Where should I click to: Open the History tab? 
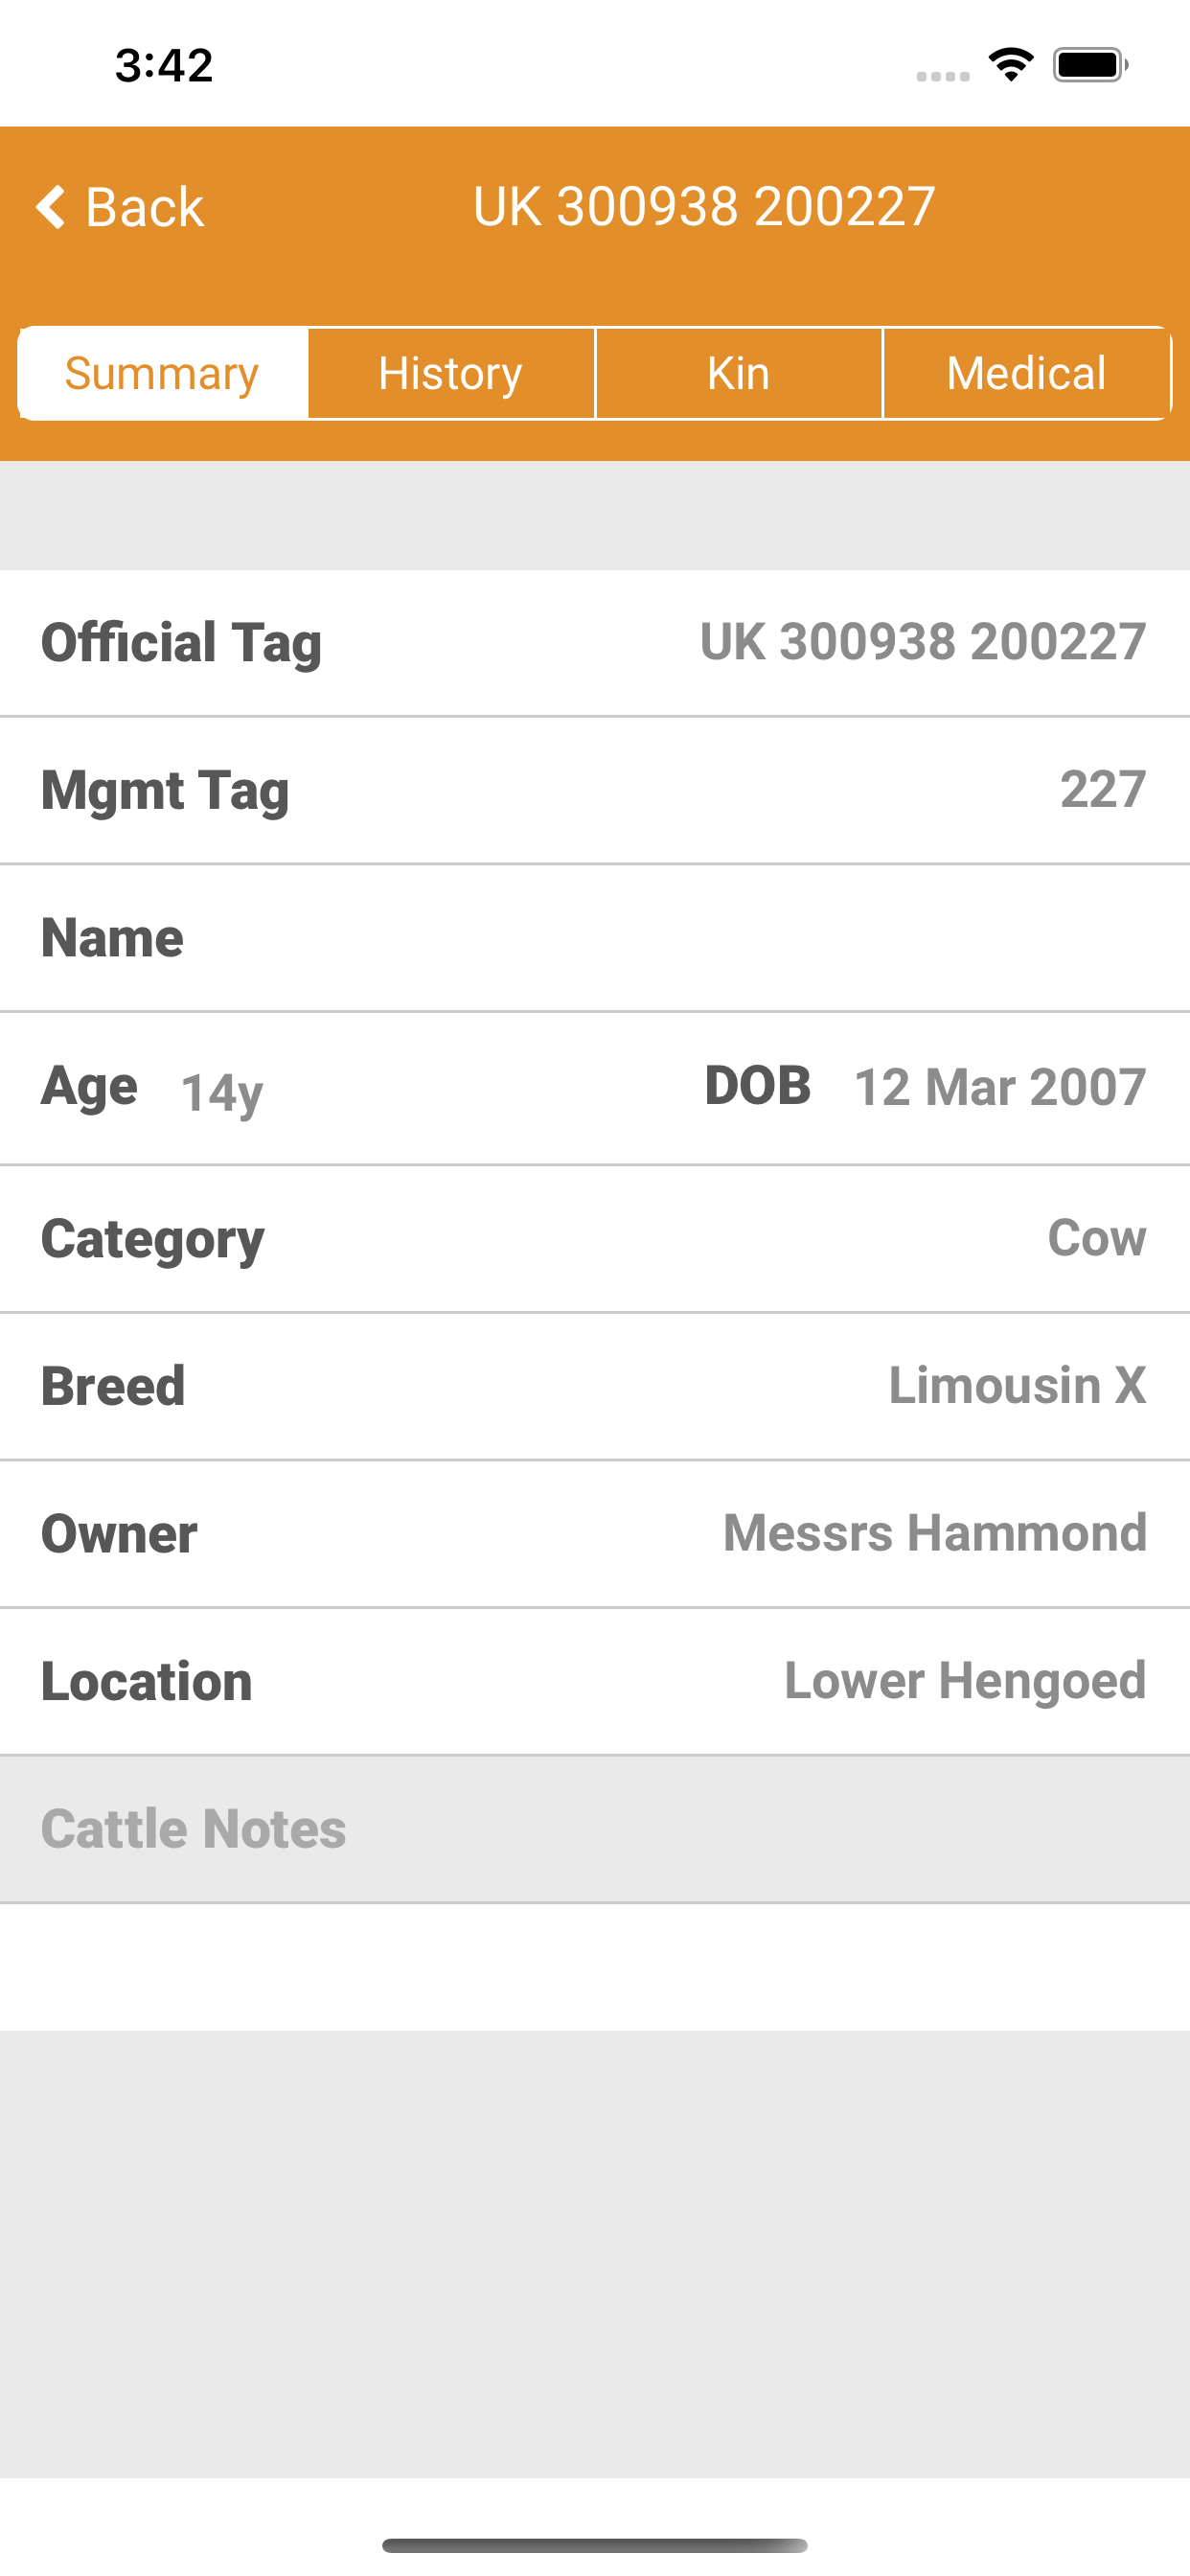click(x=451, y=373)
